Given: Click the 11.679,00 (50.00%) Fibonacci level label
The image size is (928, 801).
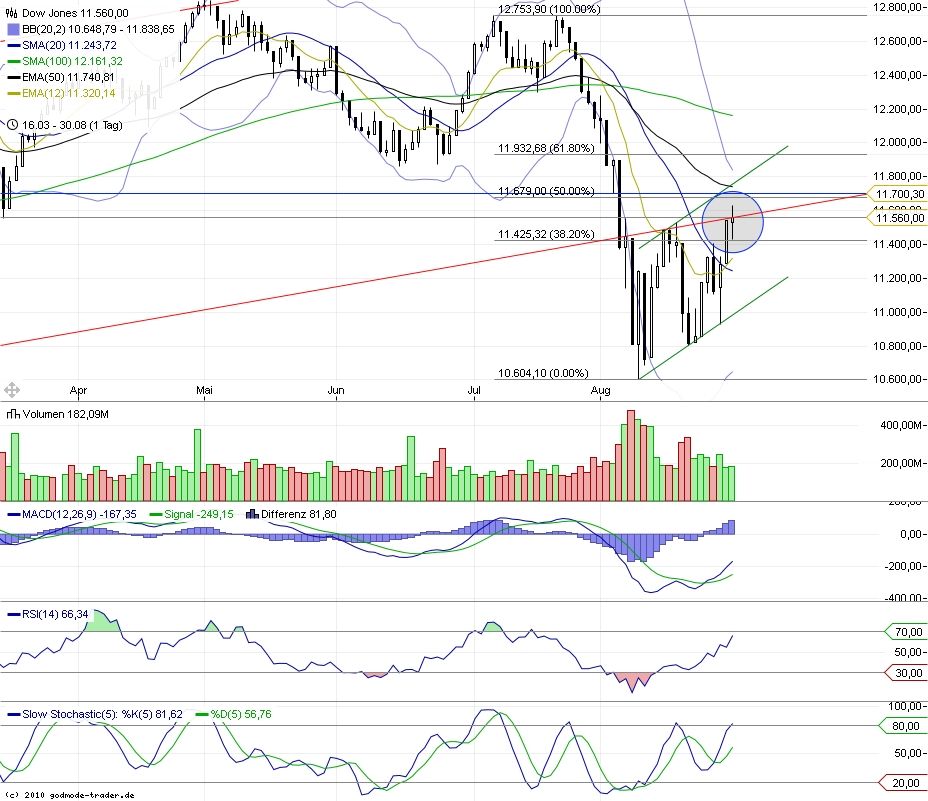Looking at the screenshot, I should coord(546,190).
